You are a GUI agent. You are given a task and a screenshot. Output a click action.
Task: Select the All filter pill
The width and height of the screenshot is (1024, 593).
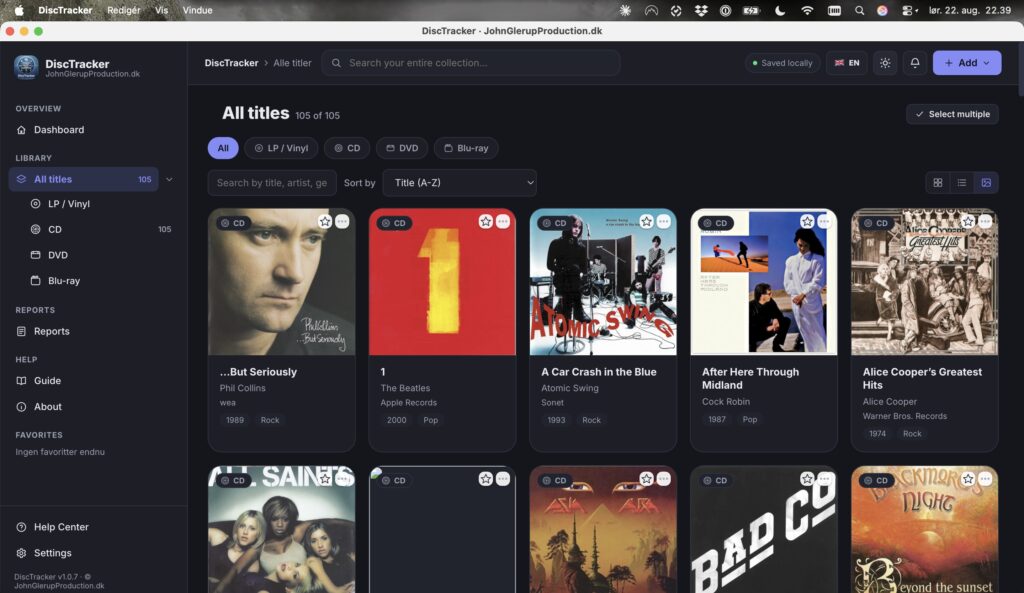[223, 148]
